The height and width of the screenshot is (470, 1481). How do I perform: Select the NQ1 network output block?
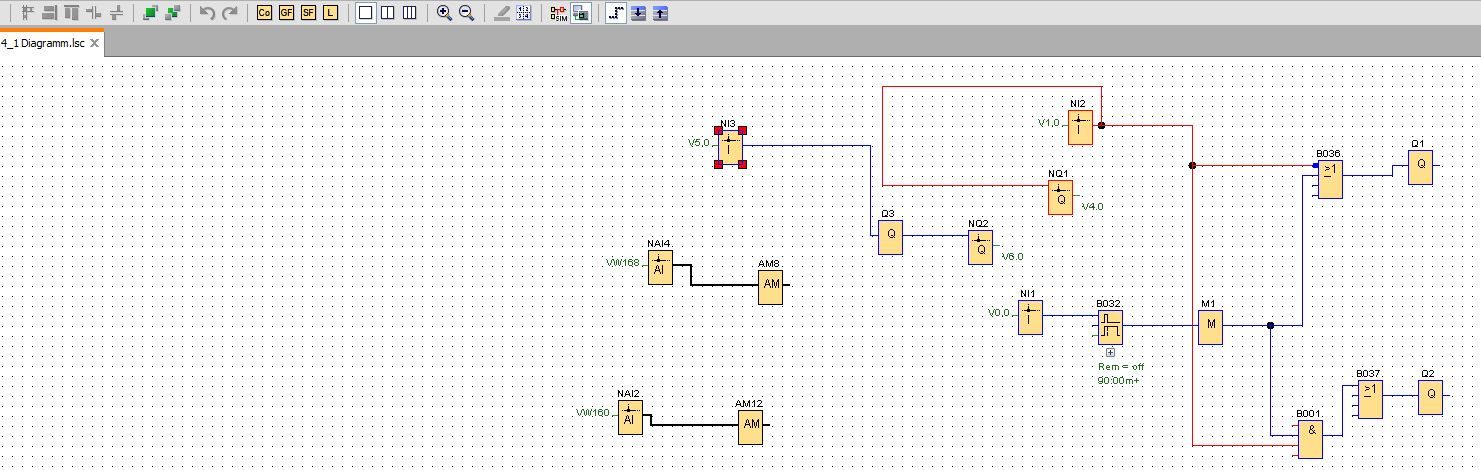pyautogui.click(x=1060, y=197)
